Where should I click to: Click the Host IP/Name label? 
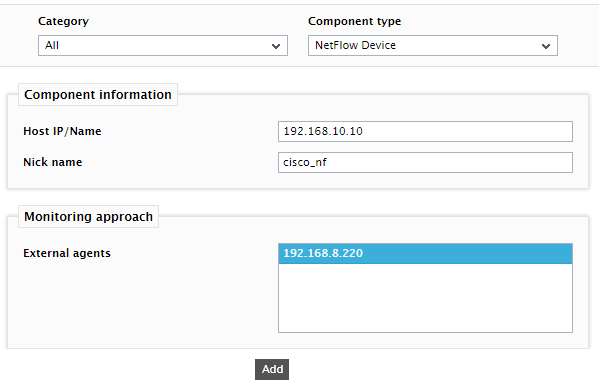click(62, 131)
